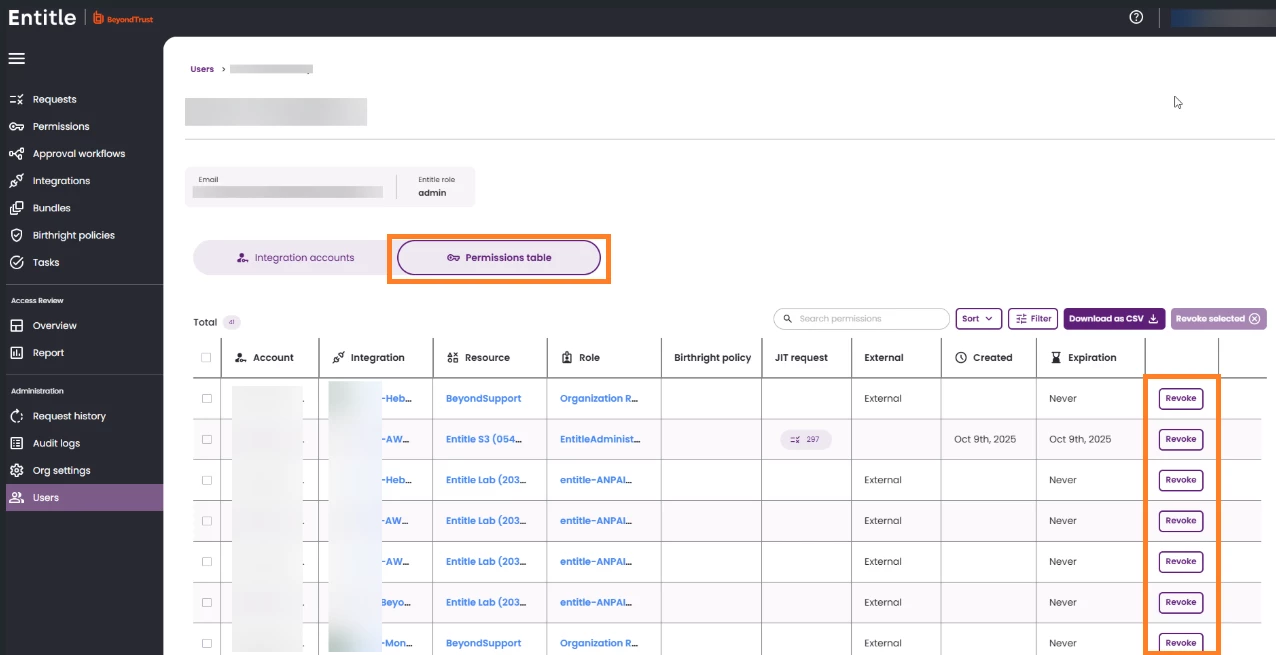Check the -Mon… BeyondSupport row checkbox
The height and width of the screenshot is (655, 1276).
(x=206, y=643)
